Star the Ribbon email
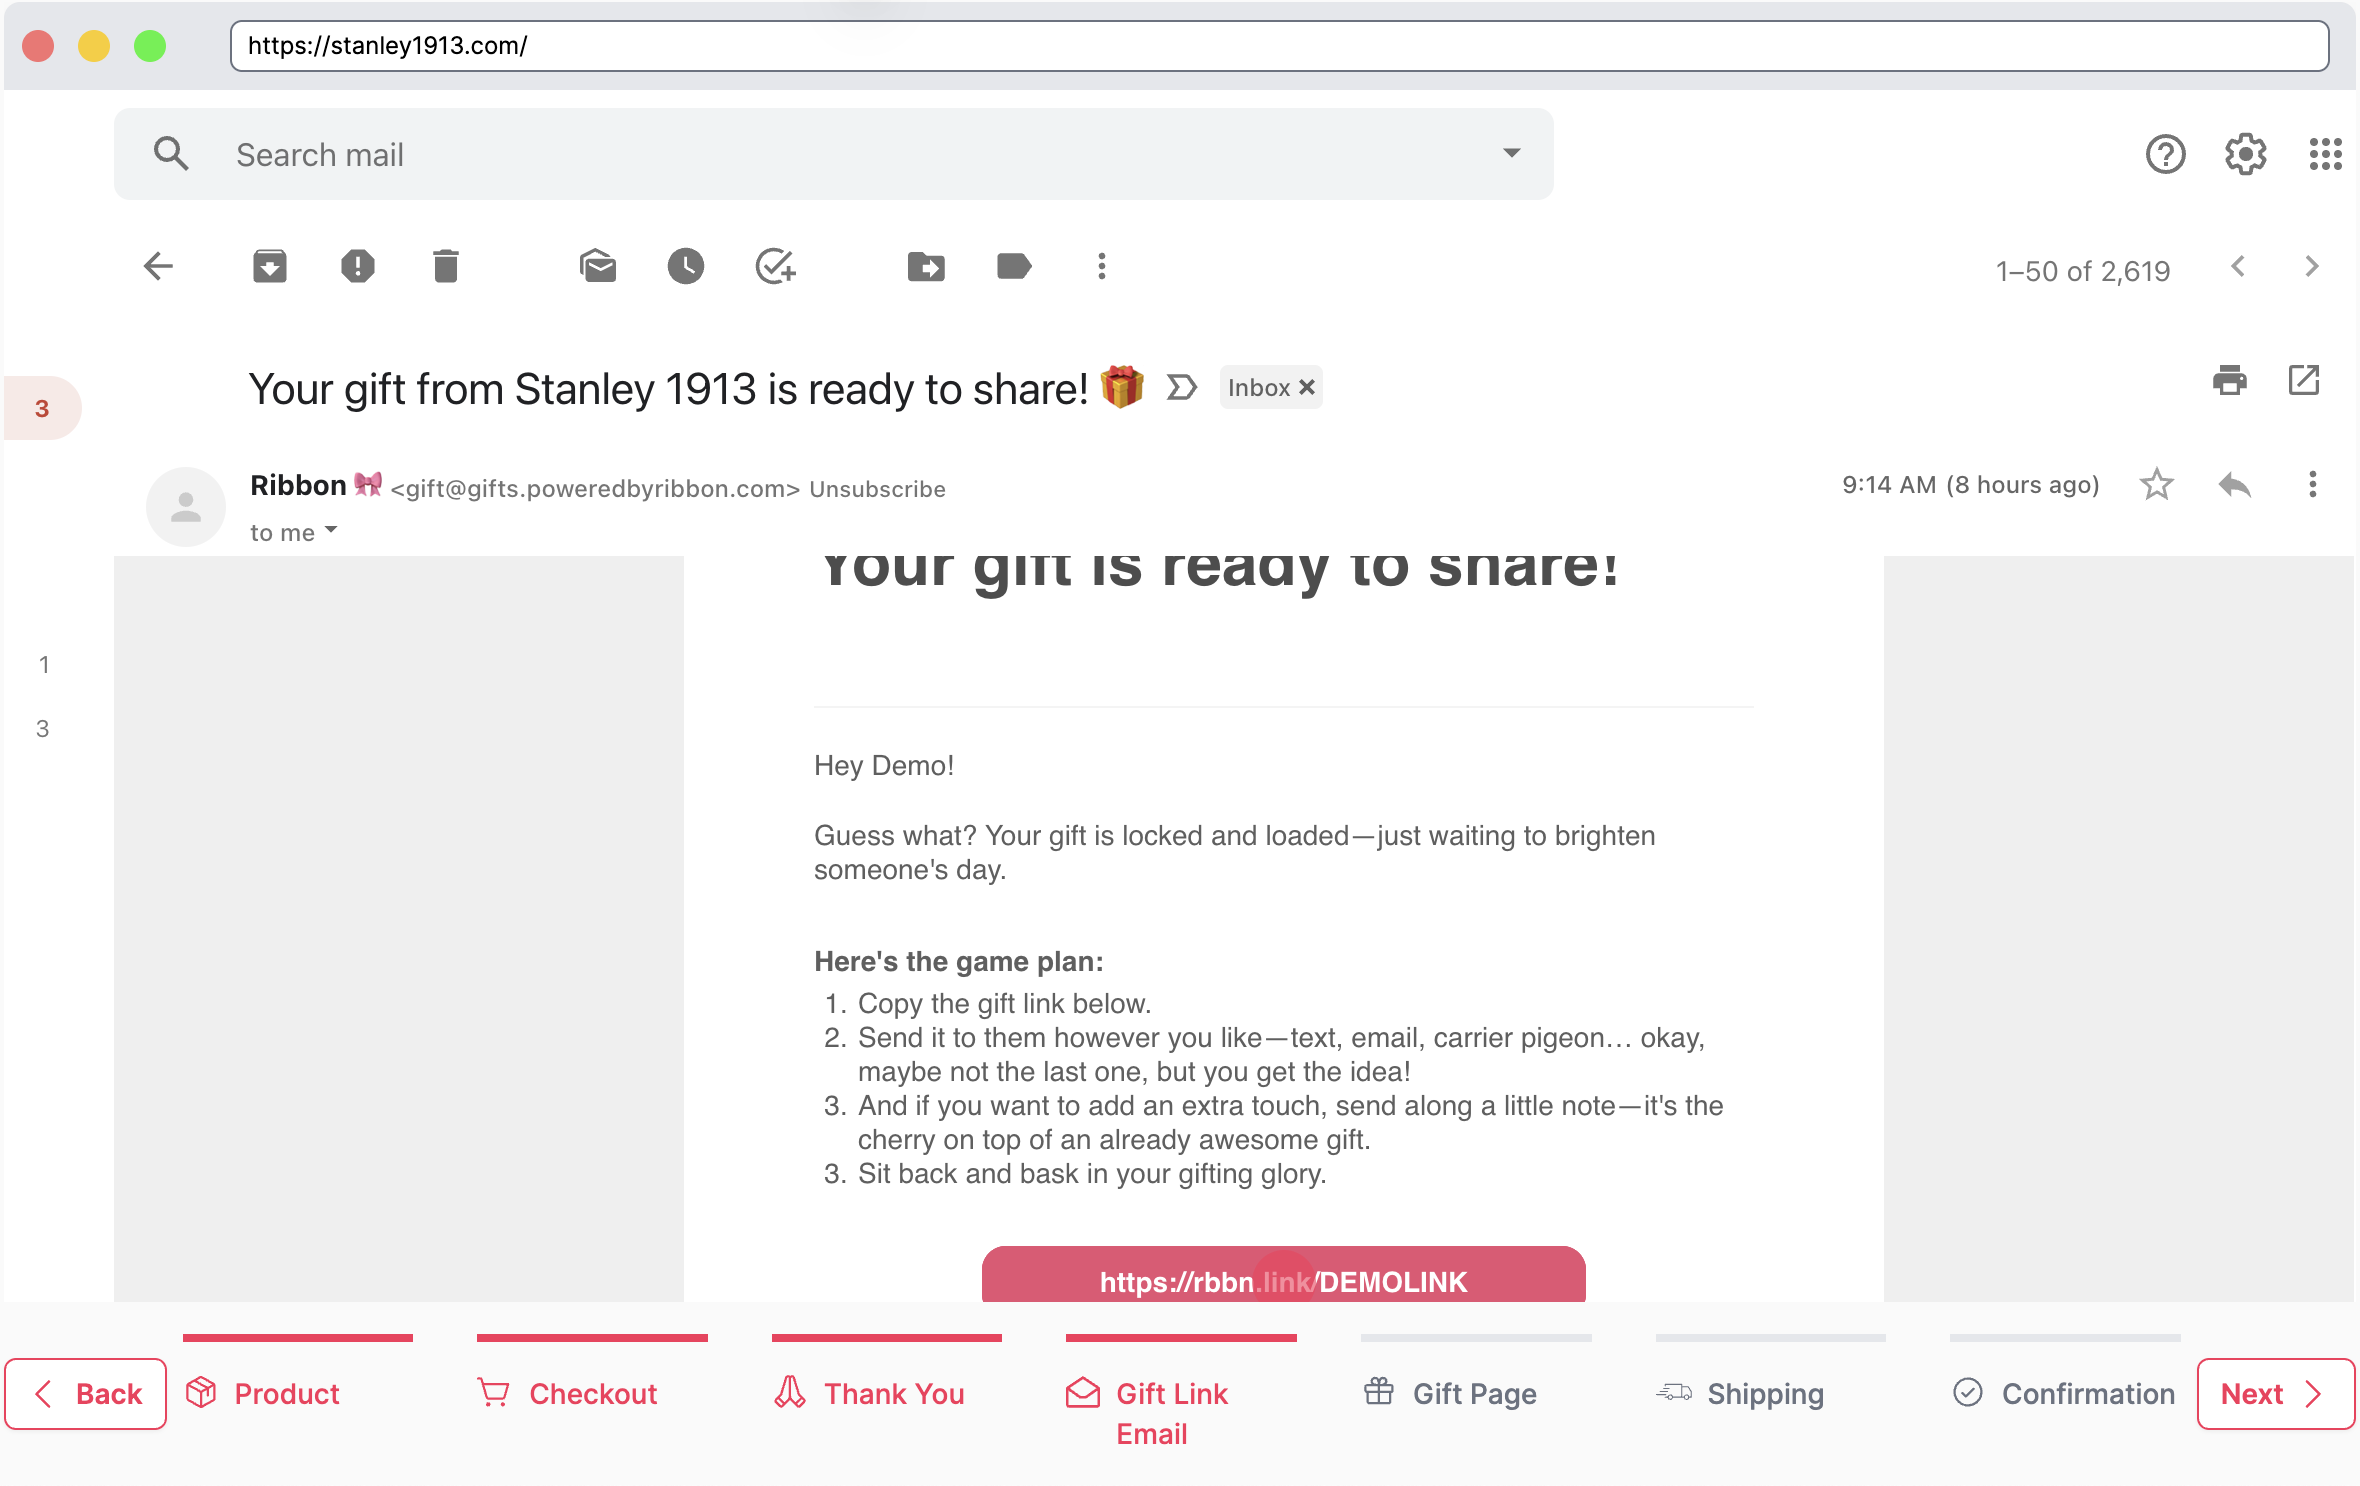 (x=2157, y=484)
